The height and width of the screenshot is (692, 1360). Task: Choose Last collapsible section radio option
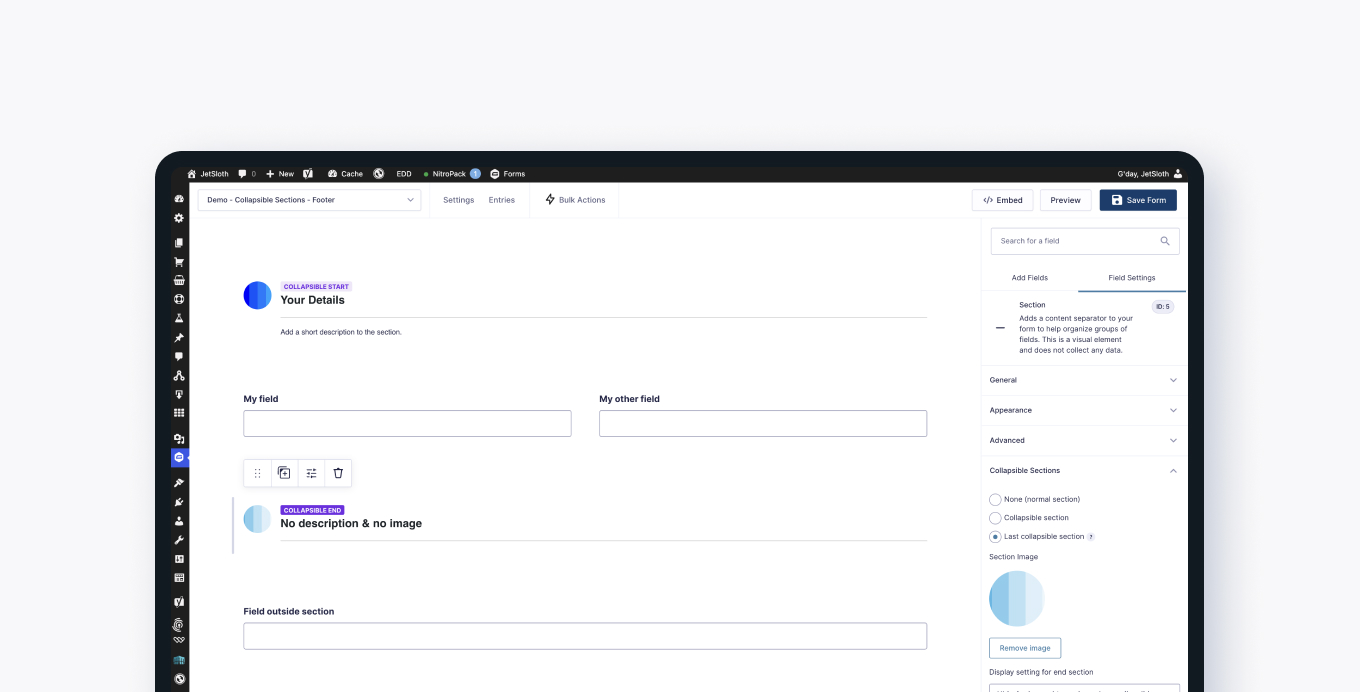[x=995, y=537]
